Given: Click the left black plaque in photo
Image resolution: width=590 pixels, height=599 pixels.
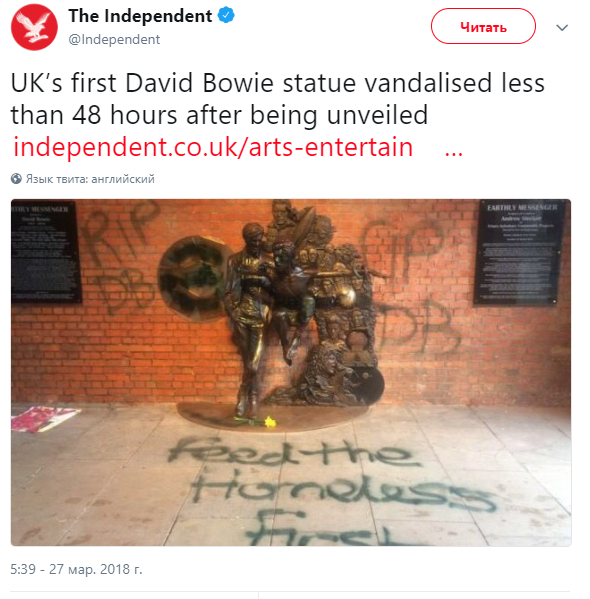Looking at the screenshot, I should click(x=46, y=252).
